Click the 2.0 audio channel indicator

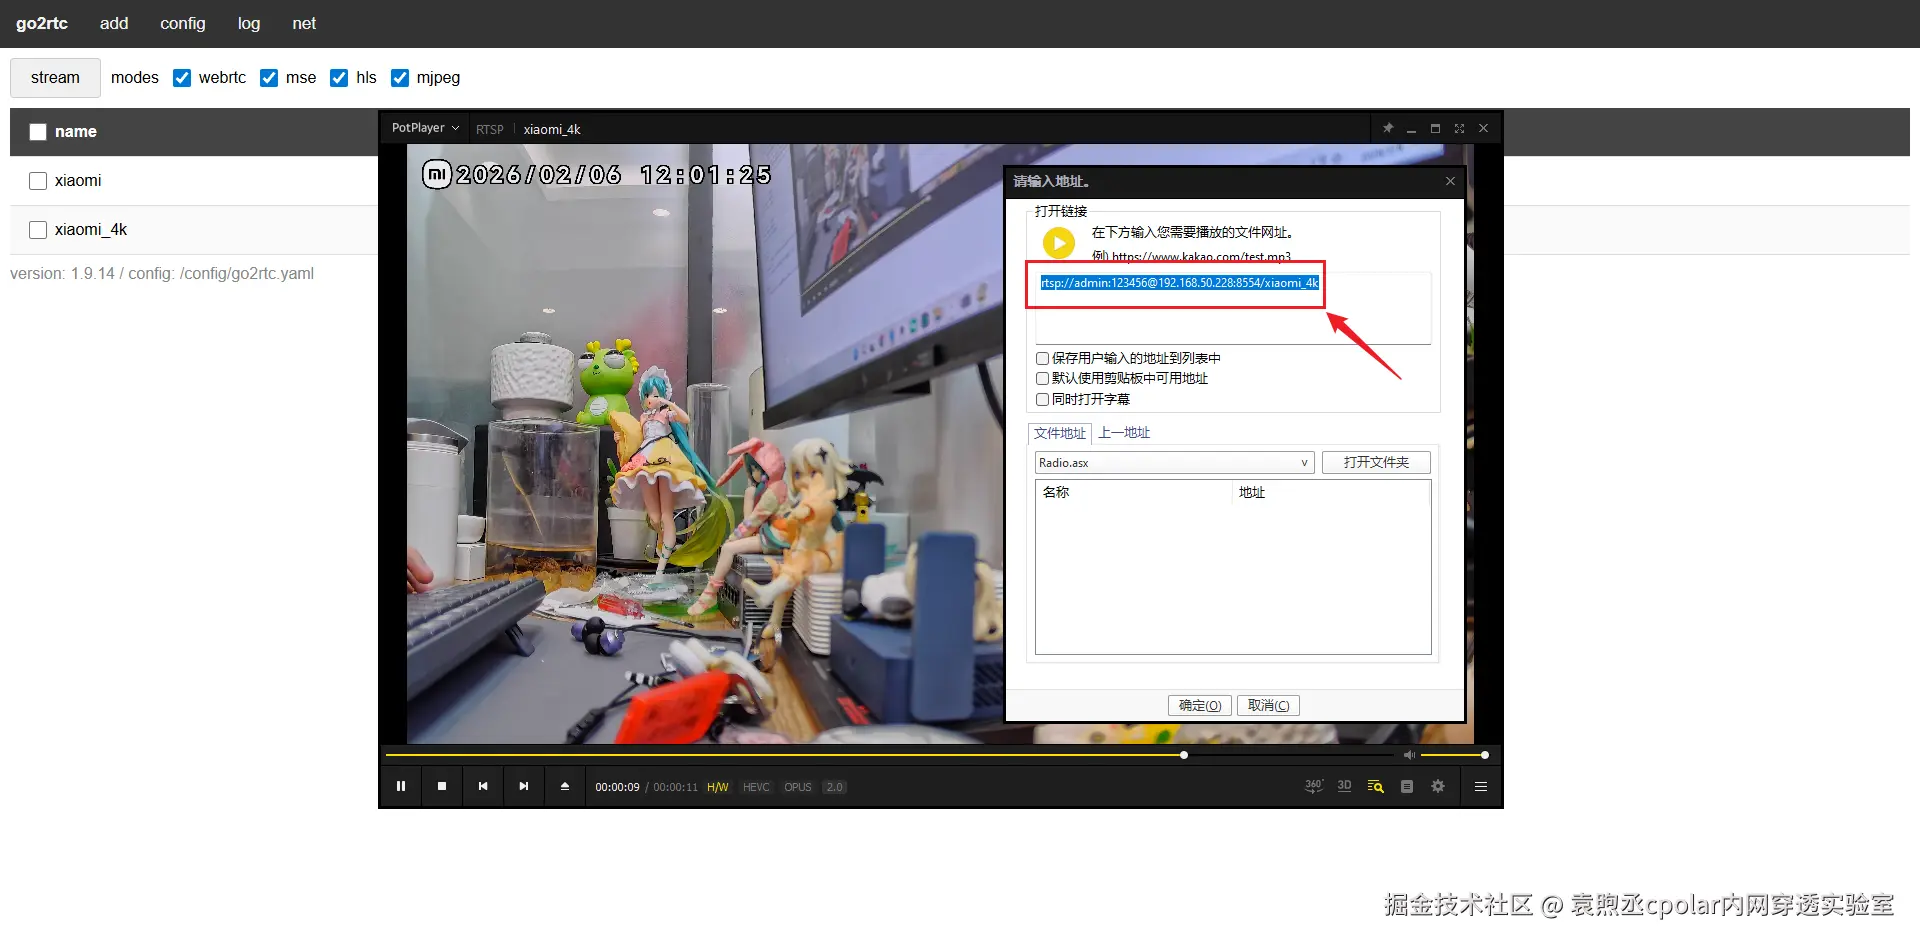click(835, 788)
